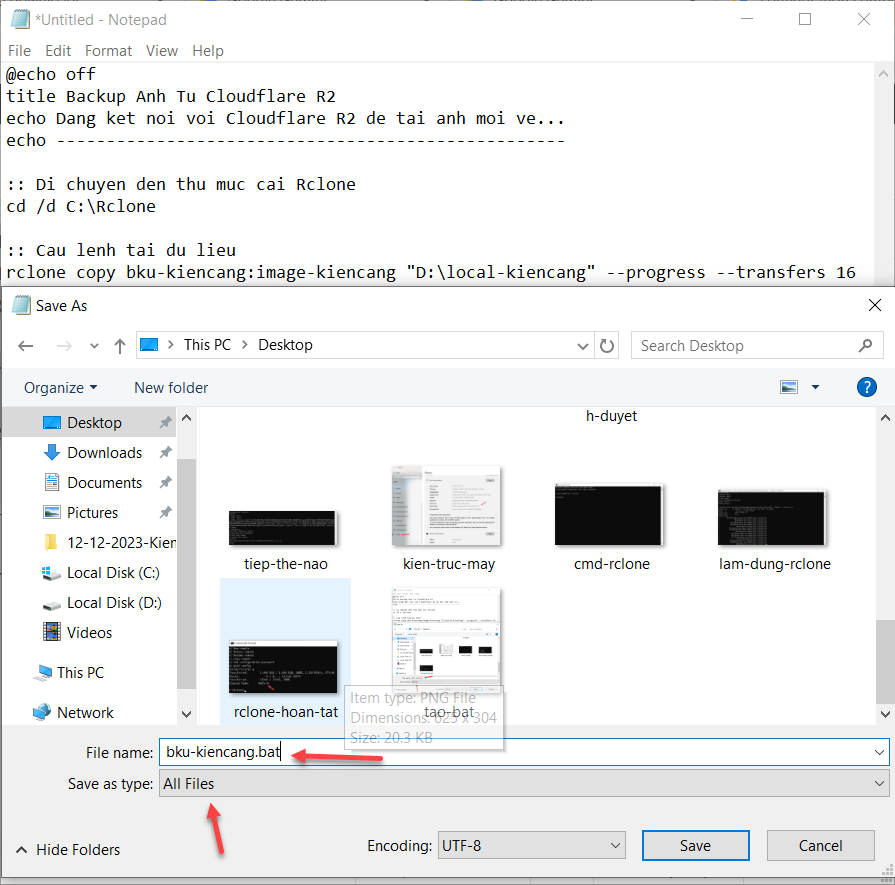Image resolution: width=895 pixels, height=885 pixels.
Task: Refresh the Desktop folder listing
Action: click(607, 346)
